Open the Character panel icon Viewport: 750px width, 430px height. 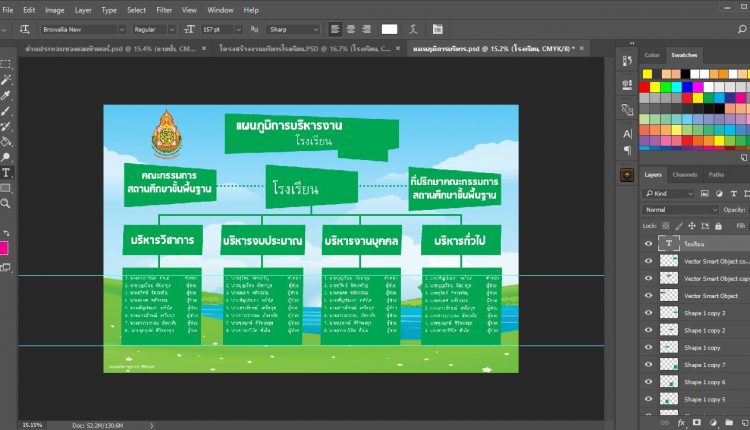pyautogui.click(x=627, y=133)
